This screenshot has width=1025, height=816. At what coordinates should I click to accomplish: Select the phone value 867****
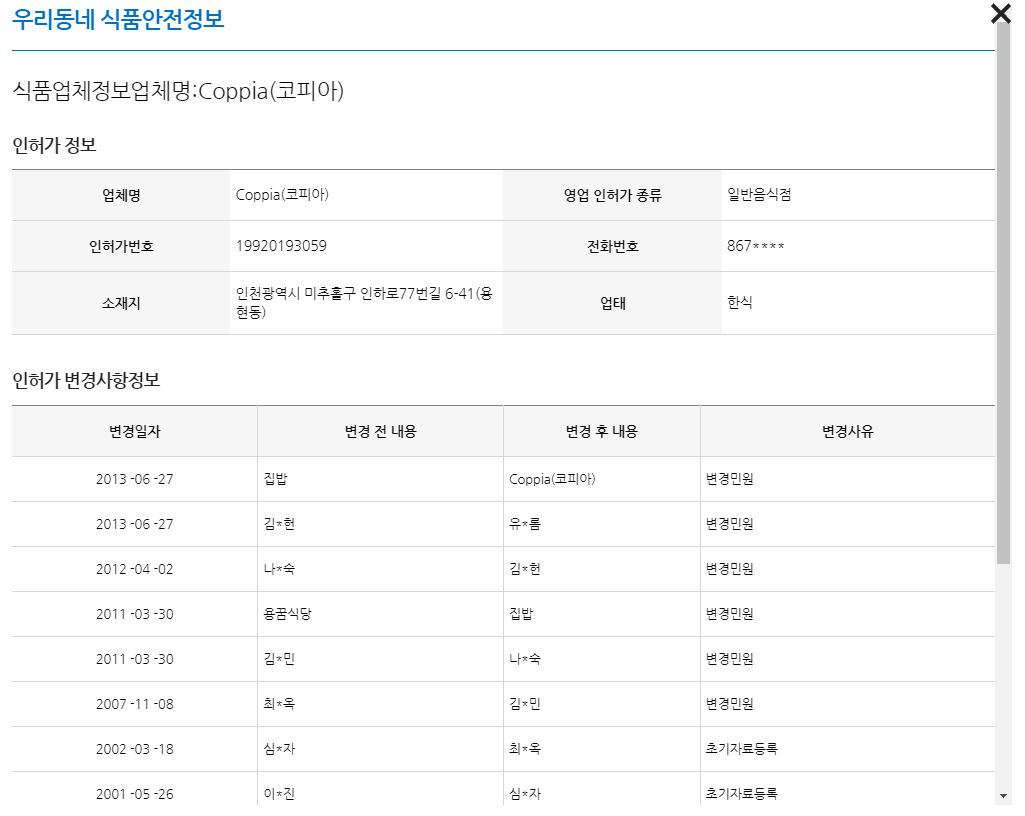(755, 246)
